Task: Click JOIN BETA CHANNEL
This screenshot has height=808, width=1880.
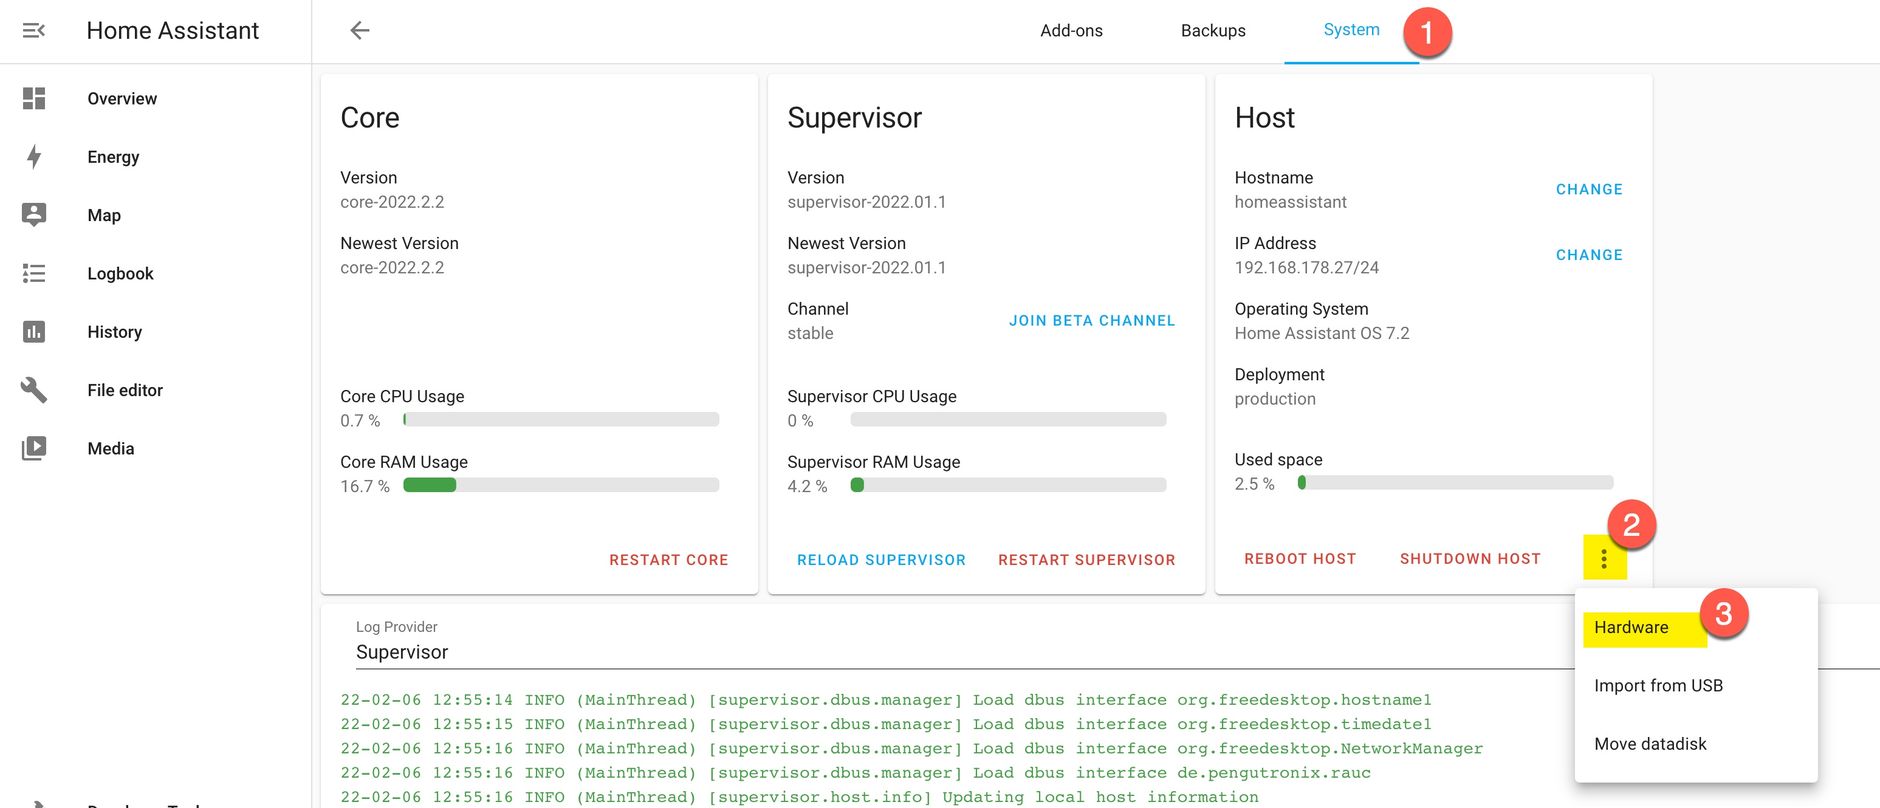Action: pyautogui.click(x=1092, y=321)
